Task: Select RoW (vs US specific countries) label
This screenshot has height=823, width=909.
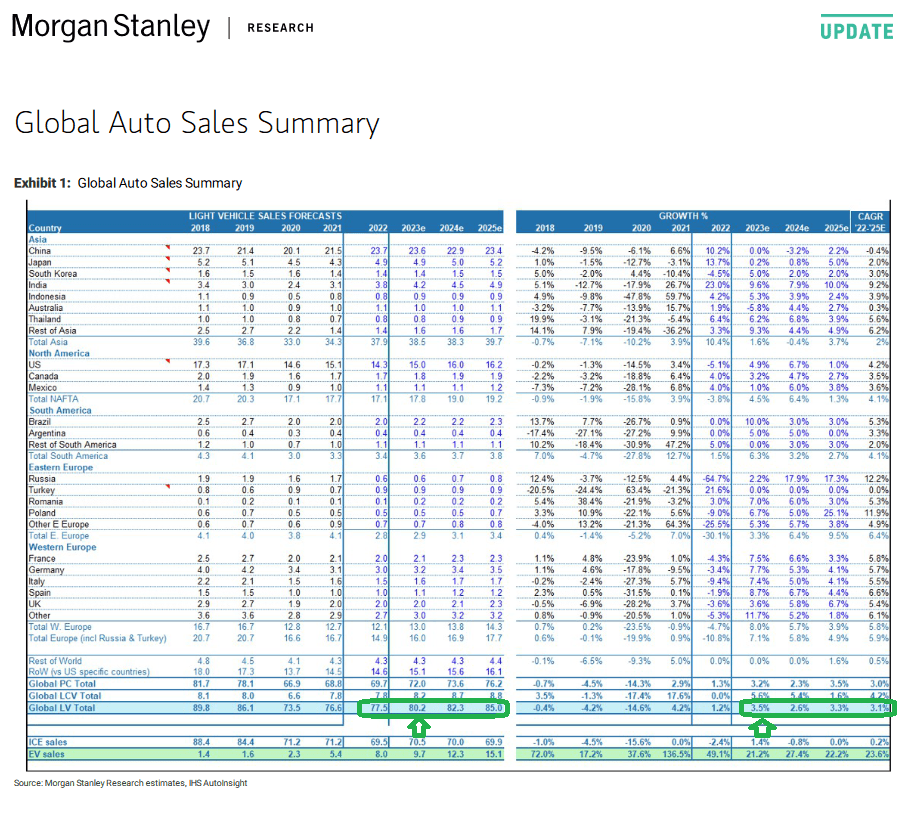Action: click(x=89, y=672)
